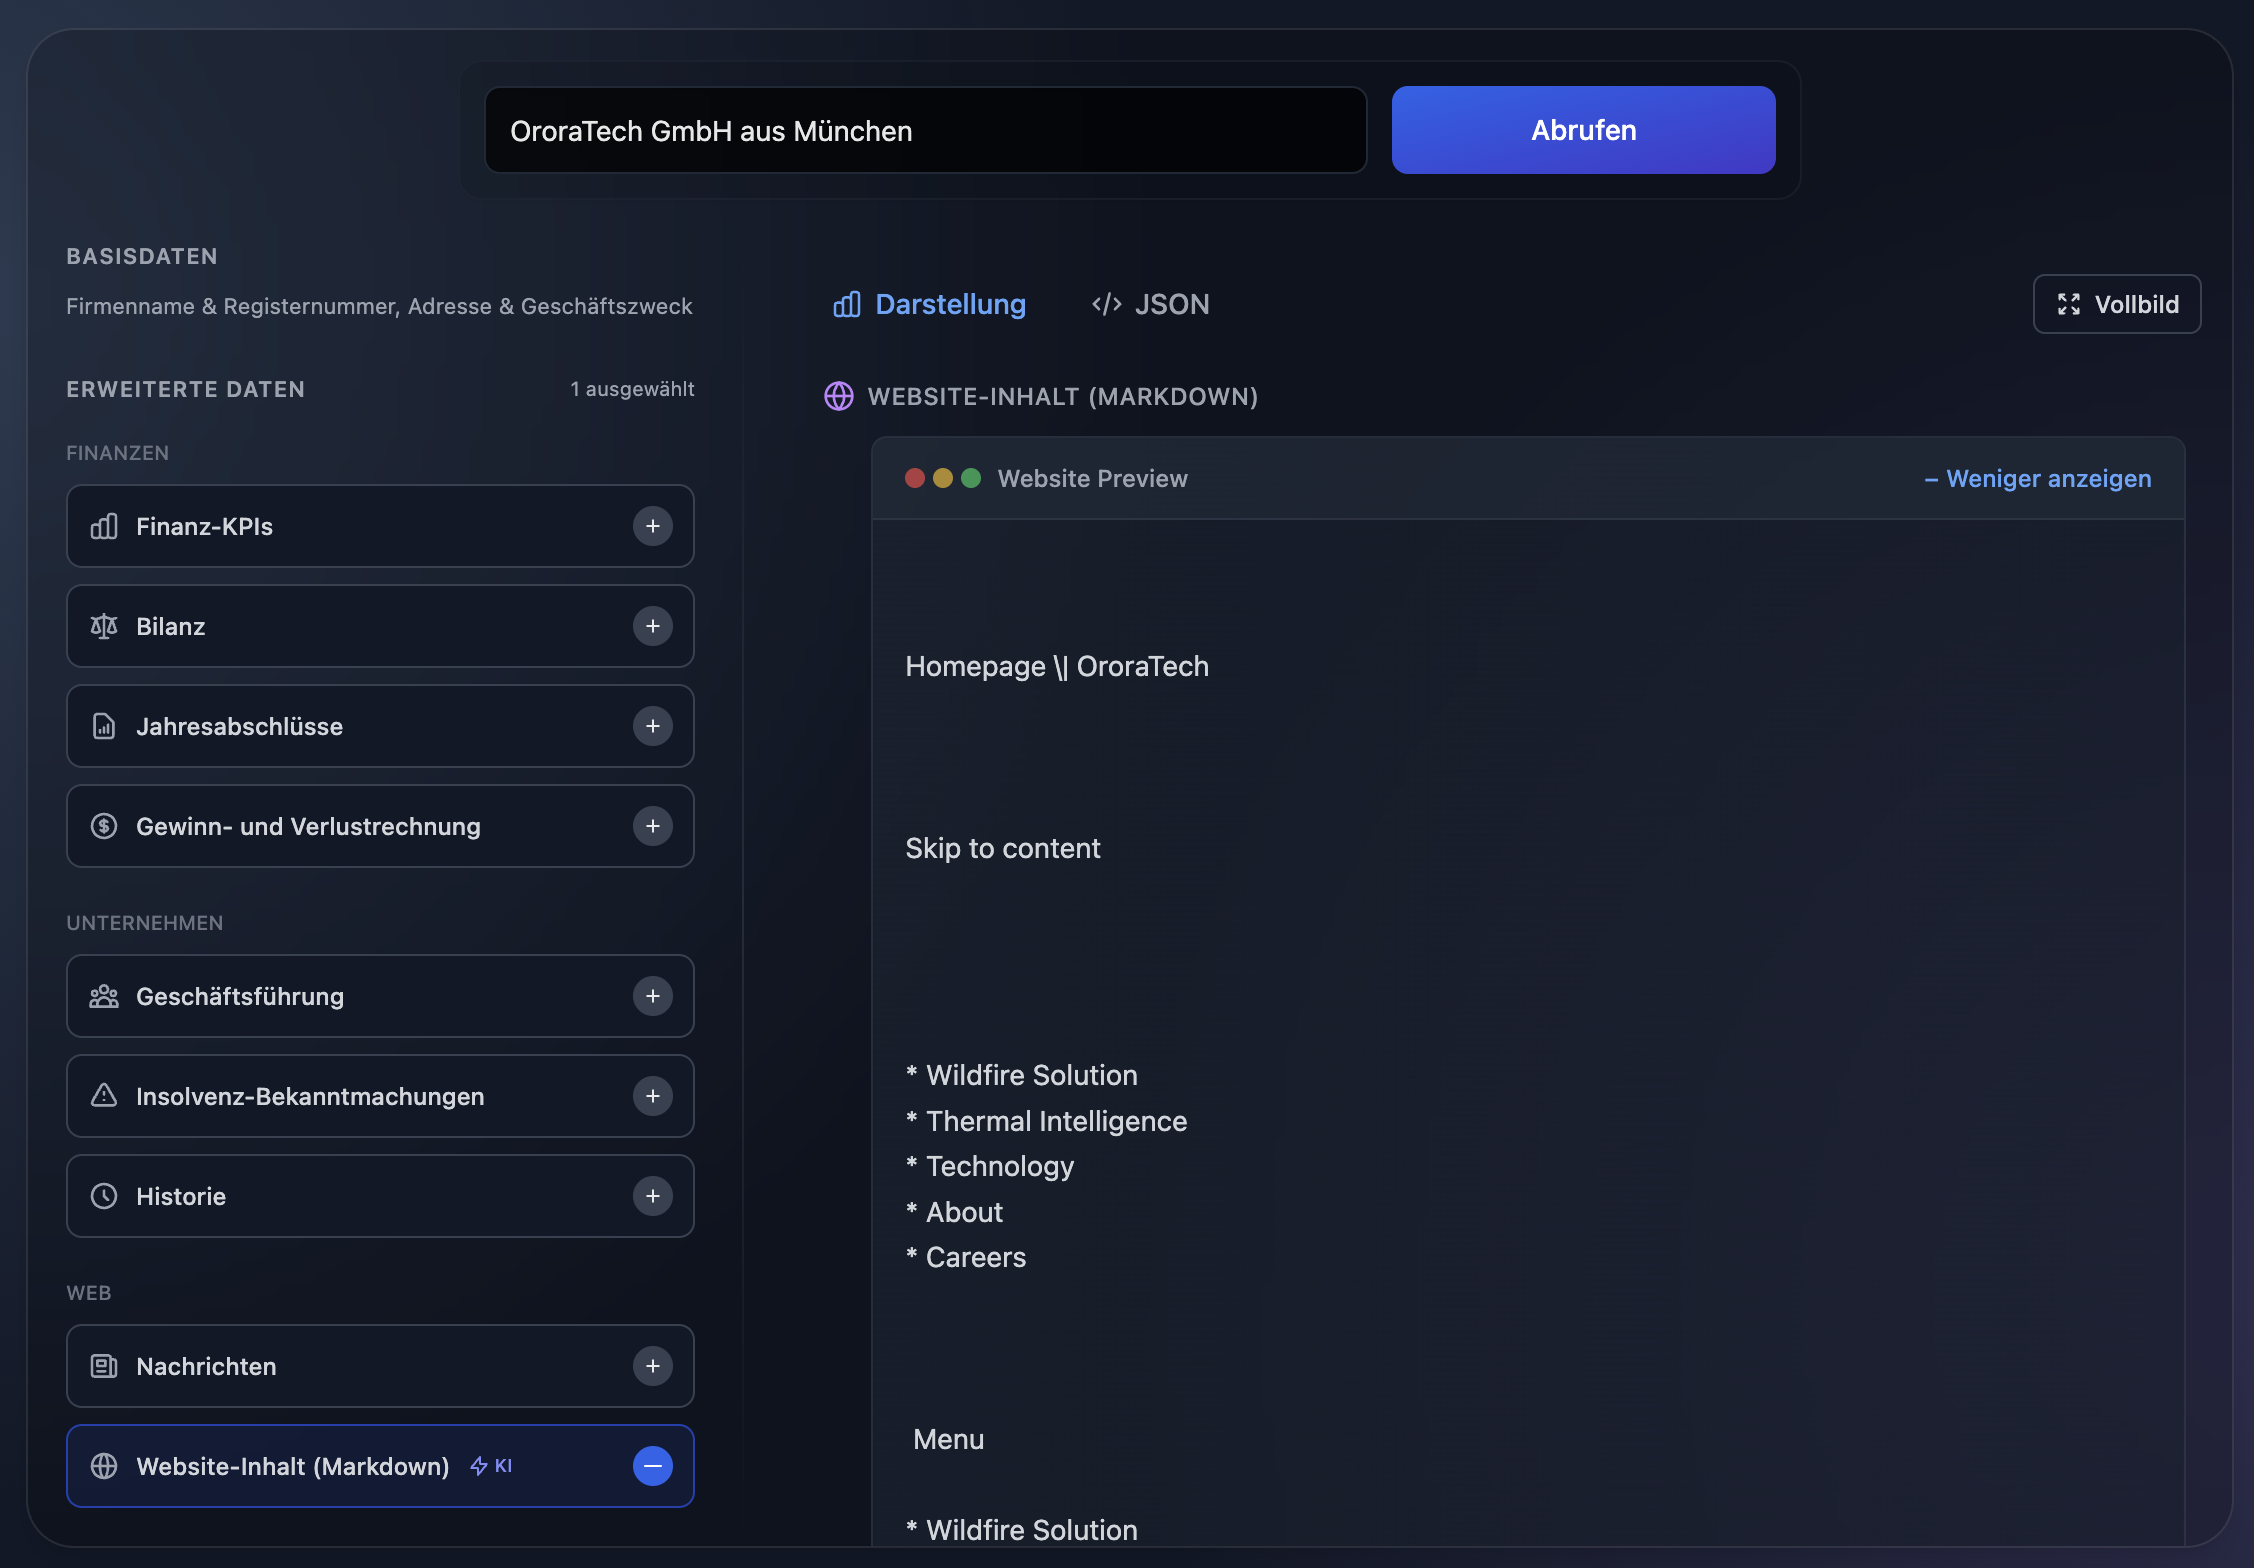Add Finanz-KPIs with its plus button
Viewport: 2254px width, 1568px height.
click(653, 526)
